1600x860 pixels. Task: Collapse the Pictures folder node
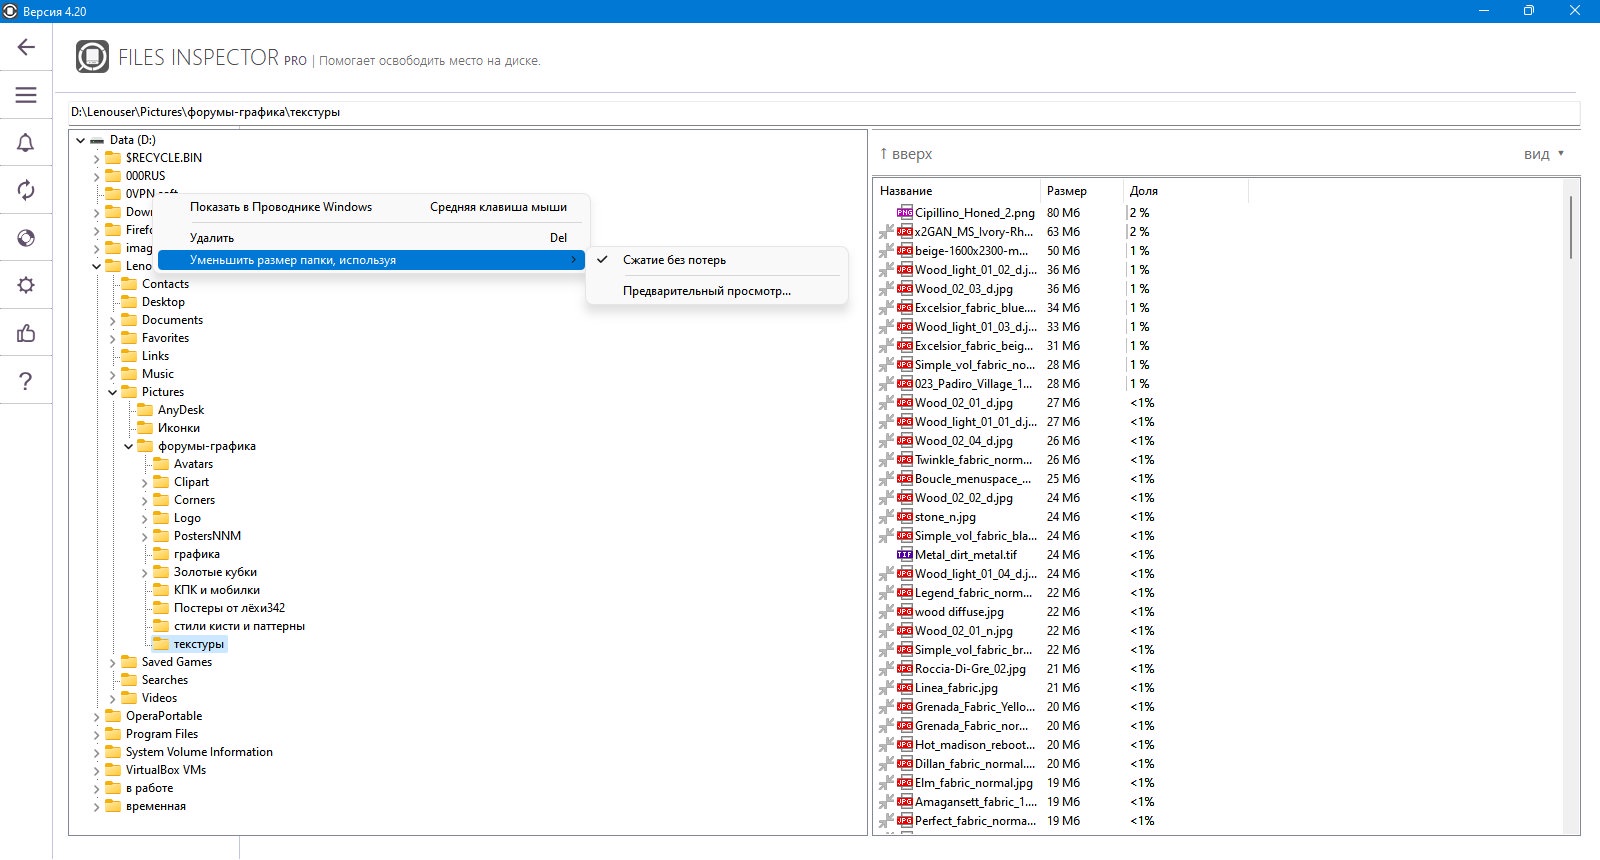click(x=113, y=392)
